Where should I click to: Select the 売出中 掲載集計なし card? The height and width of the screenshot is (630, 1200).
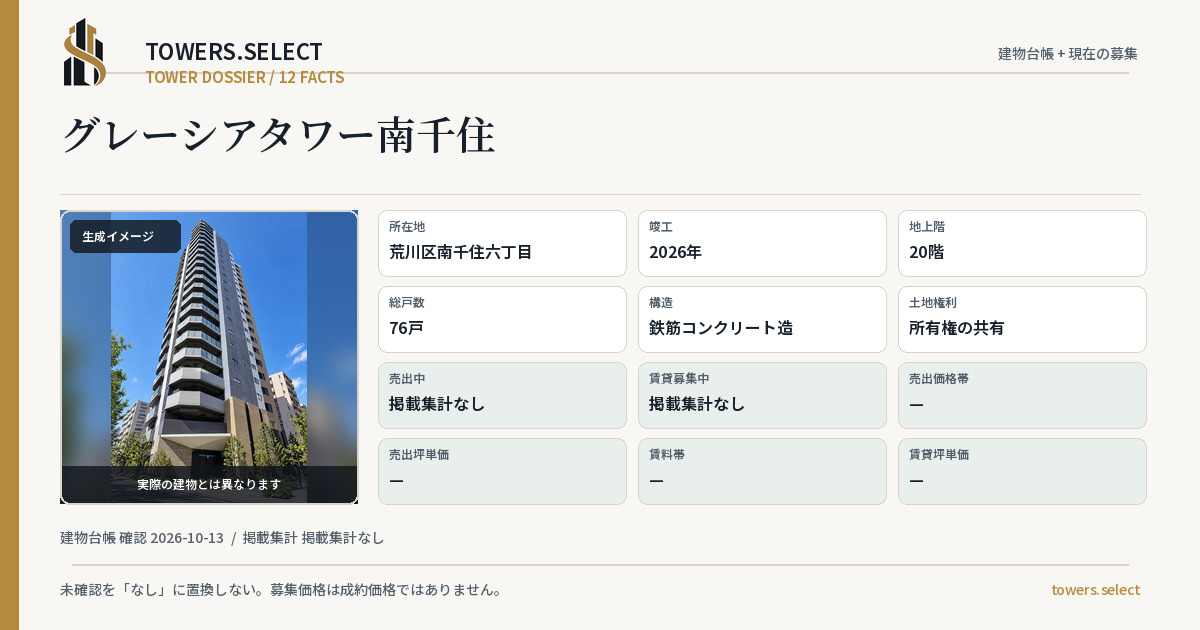502,395
